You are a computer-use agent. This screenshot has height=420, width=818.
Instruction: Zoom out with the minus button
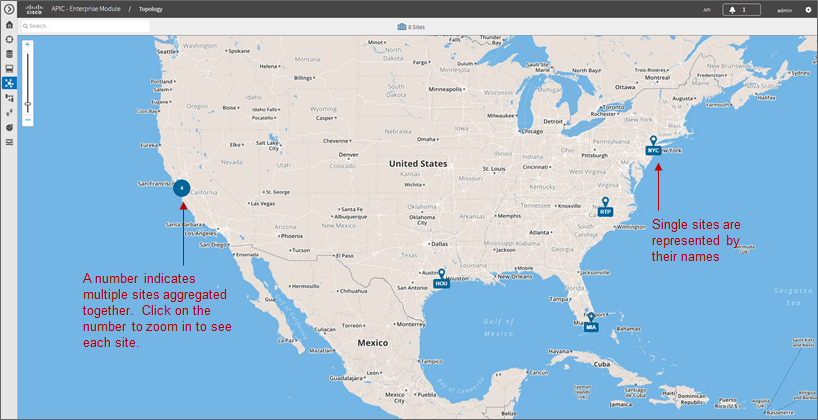click(28, 120)
